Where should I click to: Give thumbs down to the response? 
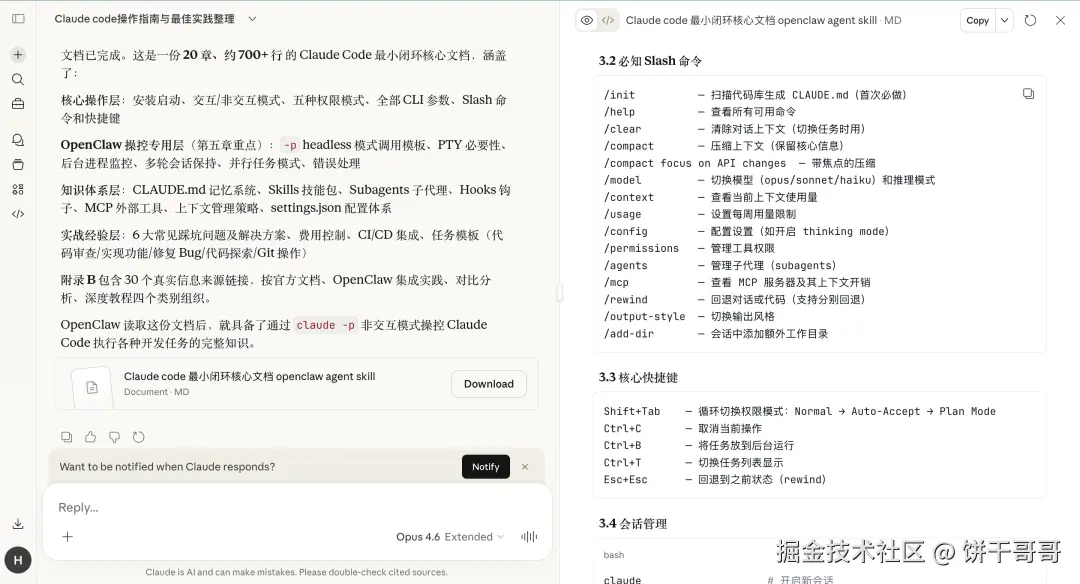114,437
